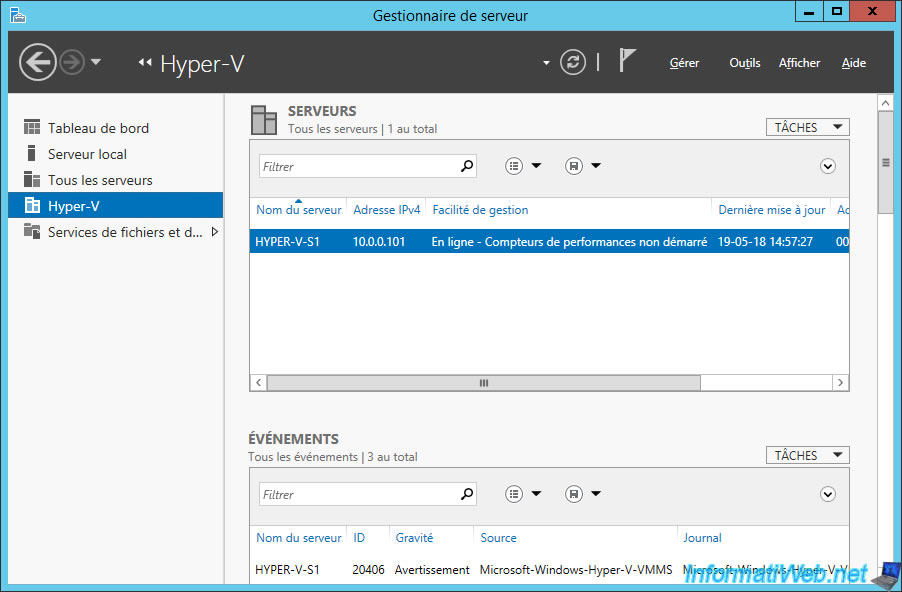Sort events by Nom du serveur column
This screenshot has width=902, height=592.
299,538
